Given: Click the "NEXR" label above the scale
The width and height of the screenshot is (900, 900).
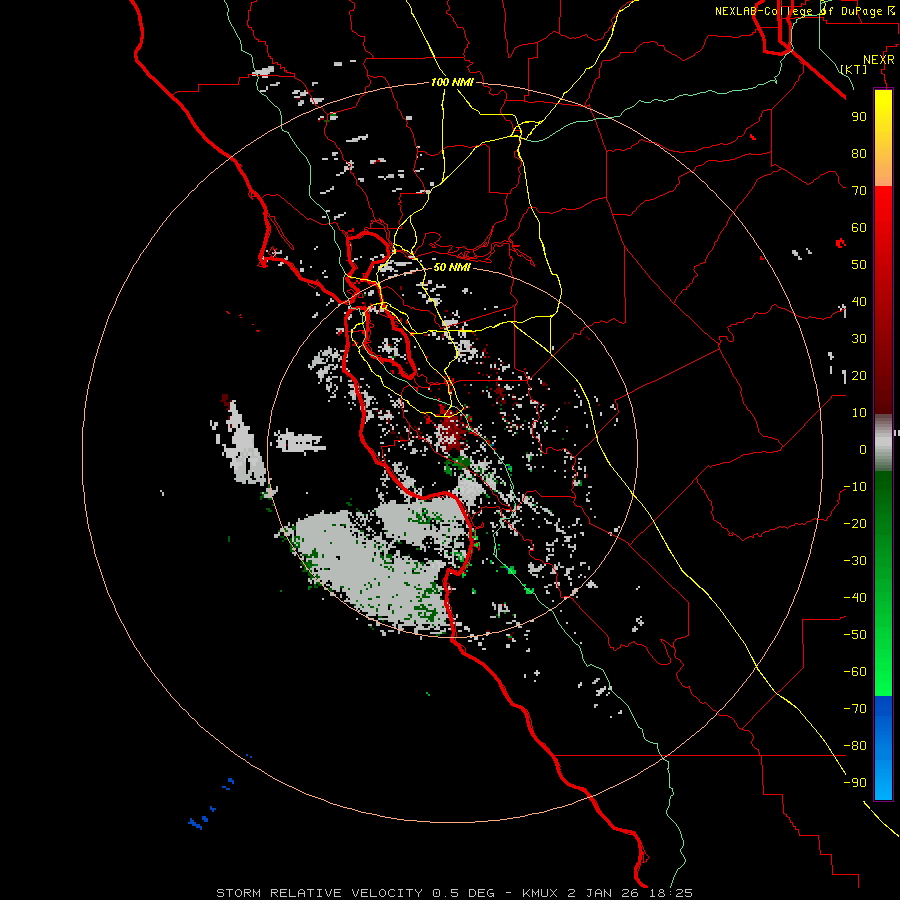Looking at the screenshot, I should coord(879,60).
